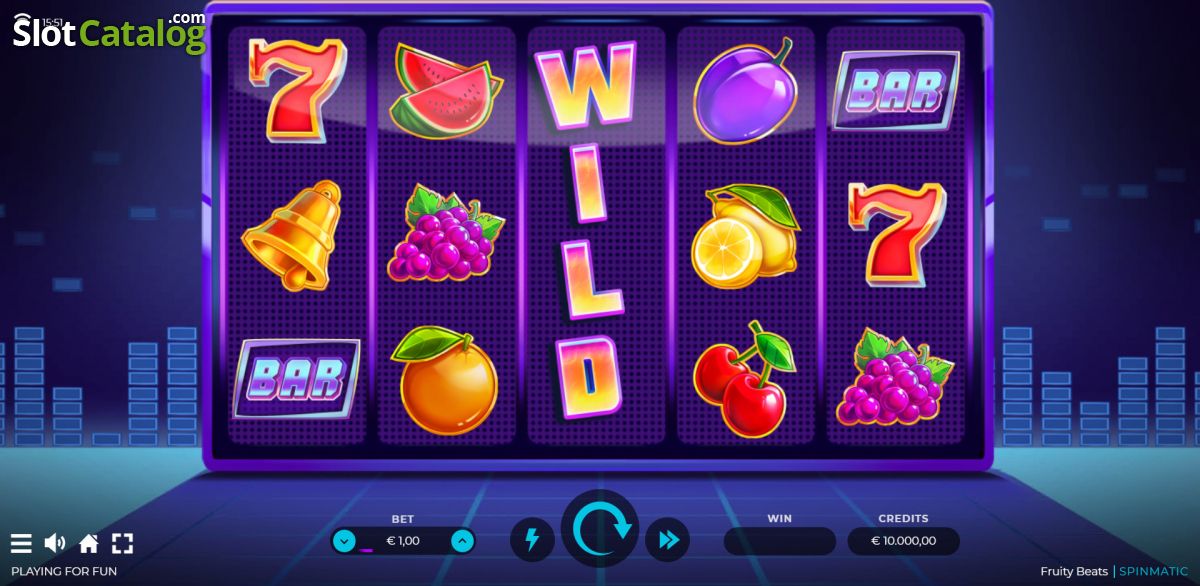
Task: Go to the home lobby icon
Action: pyautogui.click(x=89, y=544)
